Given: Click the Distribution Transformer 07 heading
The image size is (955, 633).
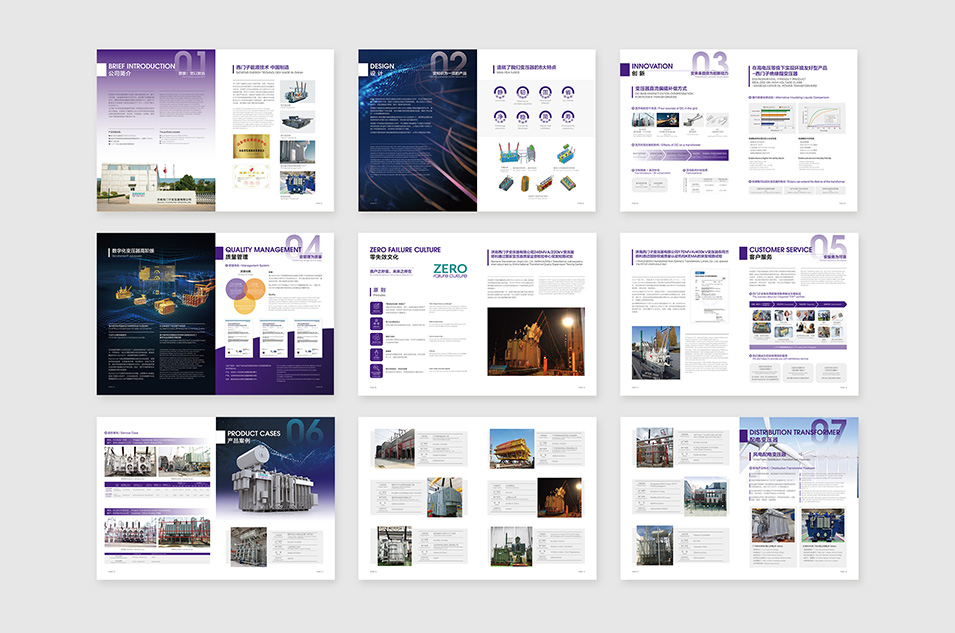Looking at the screenshot, I should coord(795,435).
